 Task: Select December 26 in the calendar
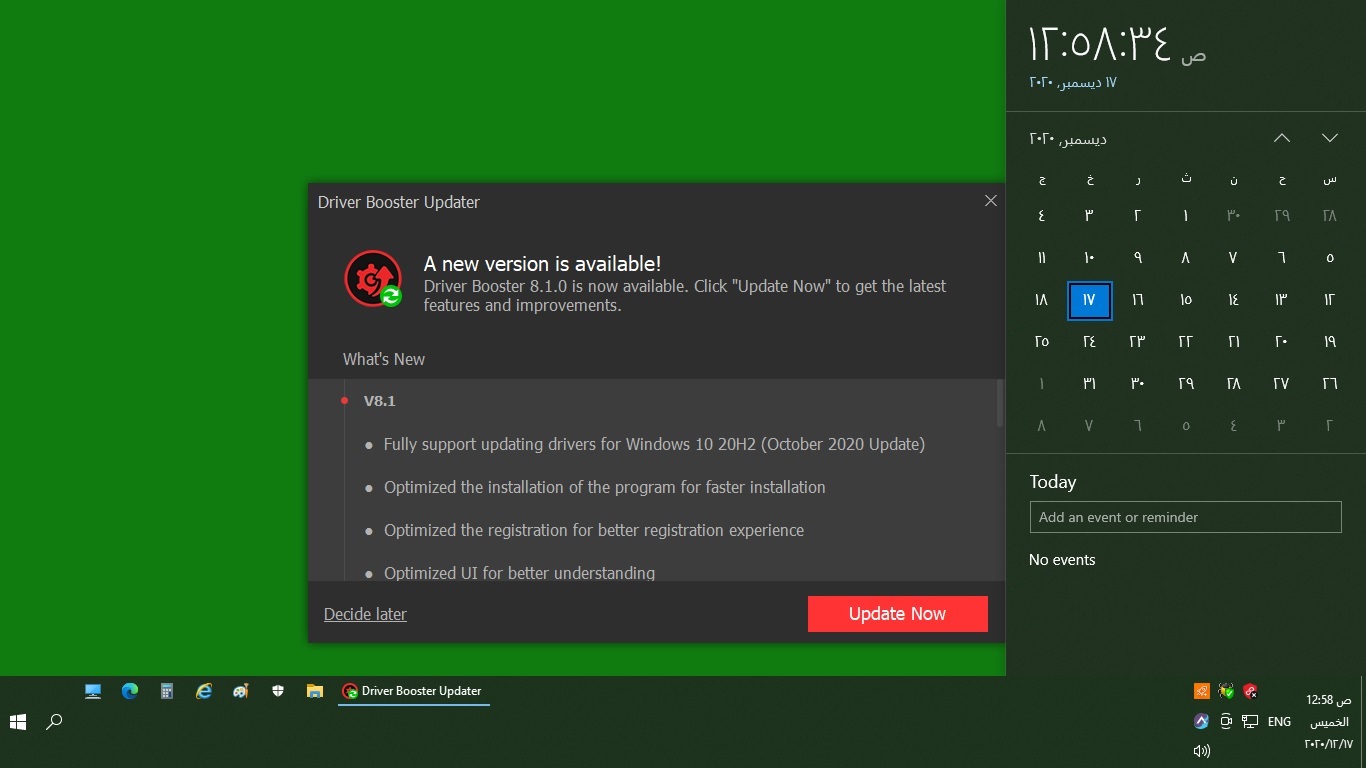[1330, 384]
